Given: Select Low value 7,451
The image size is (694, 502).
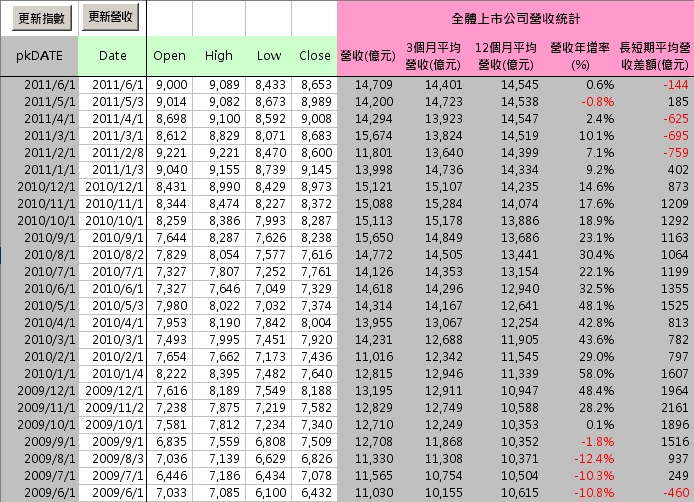Looking at the screenshot, I should click(x=269, y=340).
